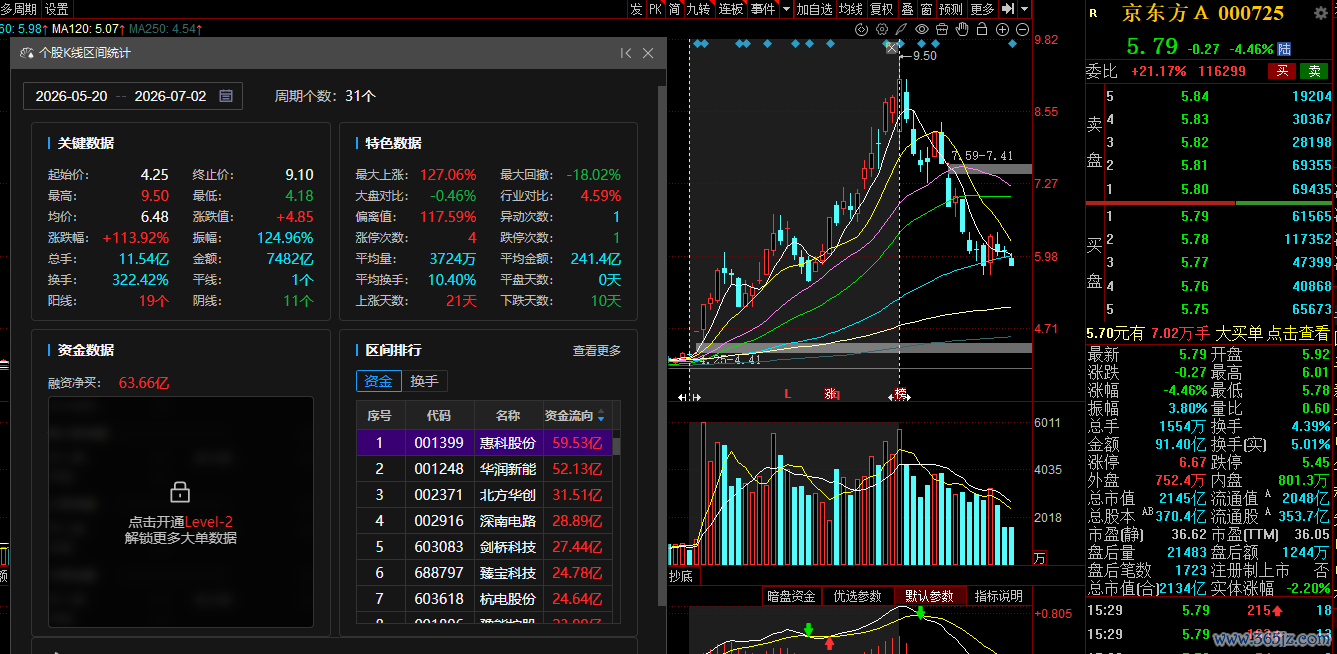Toggle the 预测 forecast button
The height and width of the screenshot is (654, 1337).
coord(950,9)
